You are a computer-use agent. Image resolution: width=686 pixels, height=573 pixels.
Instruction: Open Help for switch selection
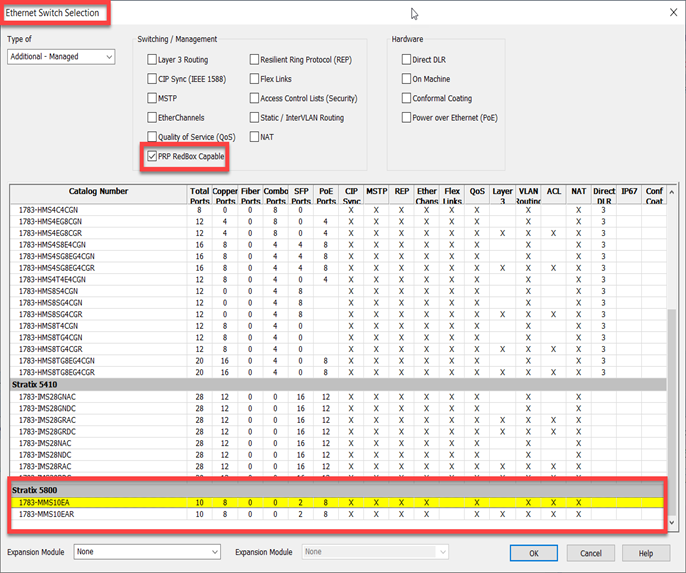(646, 553)
